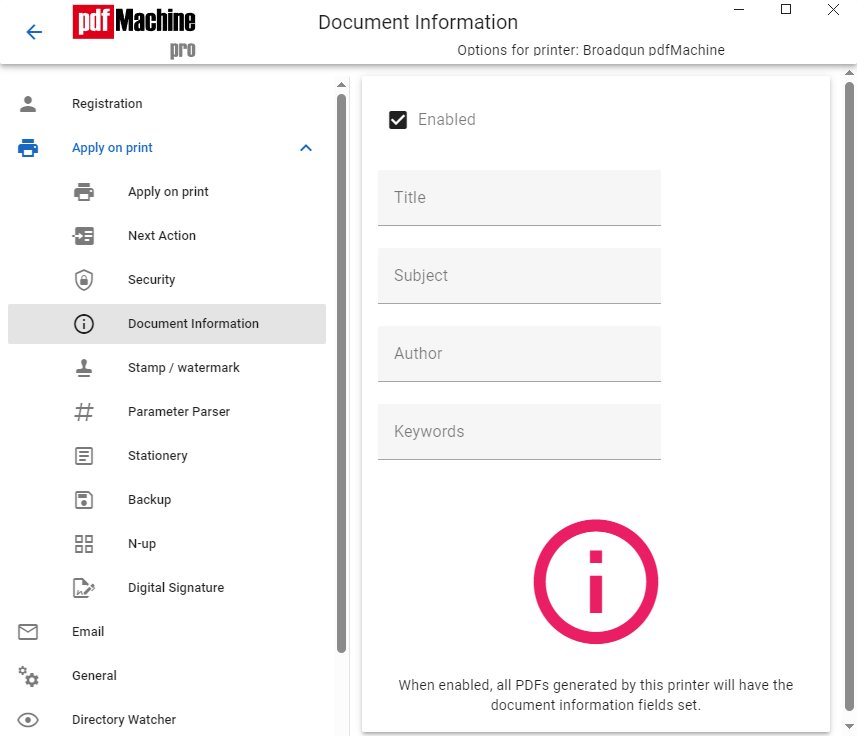
Task: Open Stamp / watermark settings
Action: click(x=167, y=368)
